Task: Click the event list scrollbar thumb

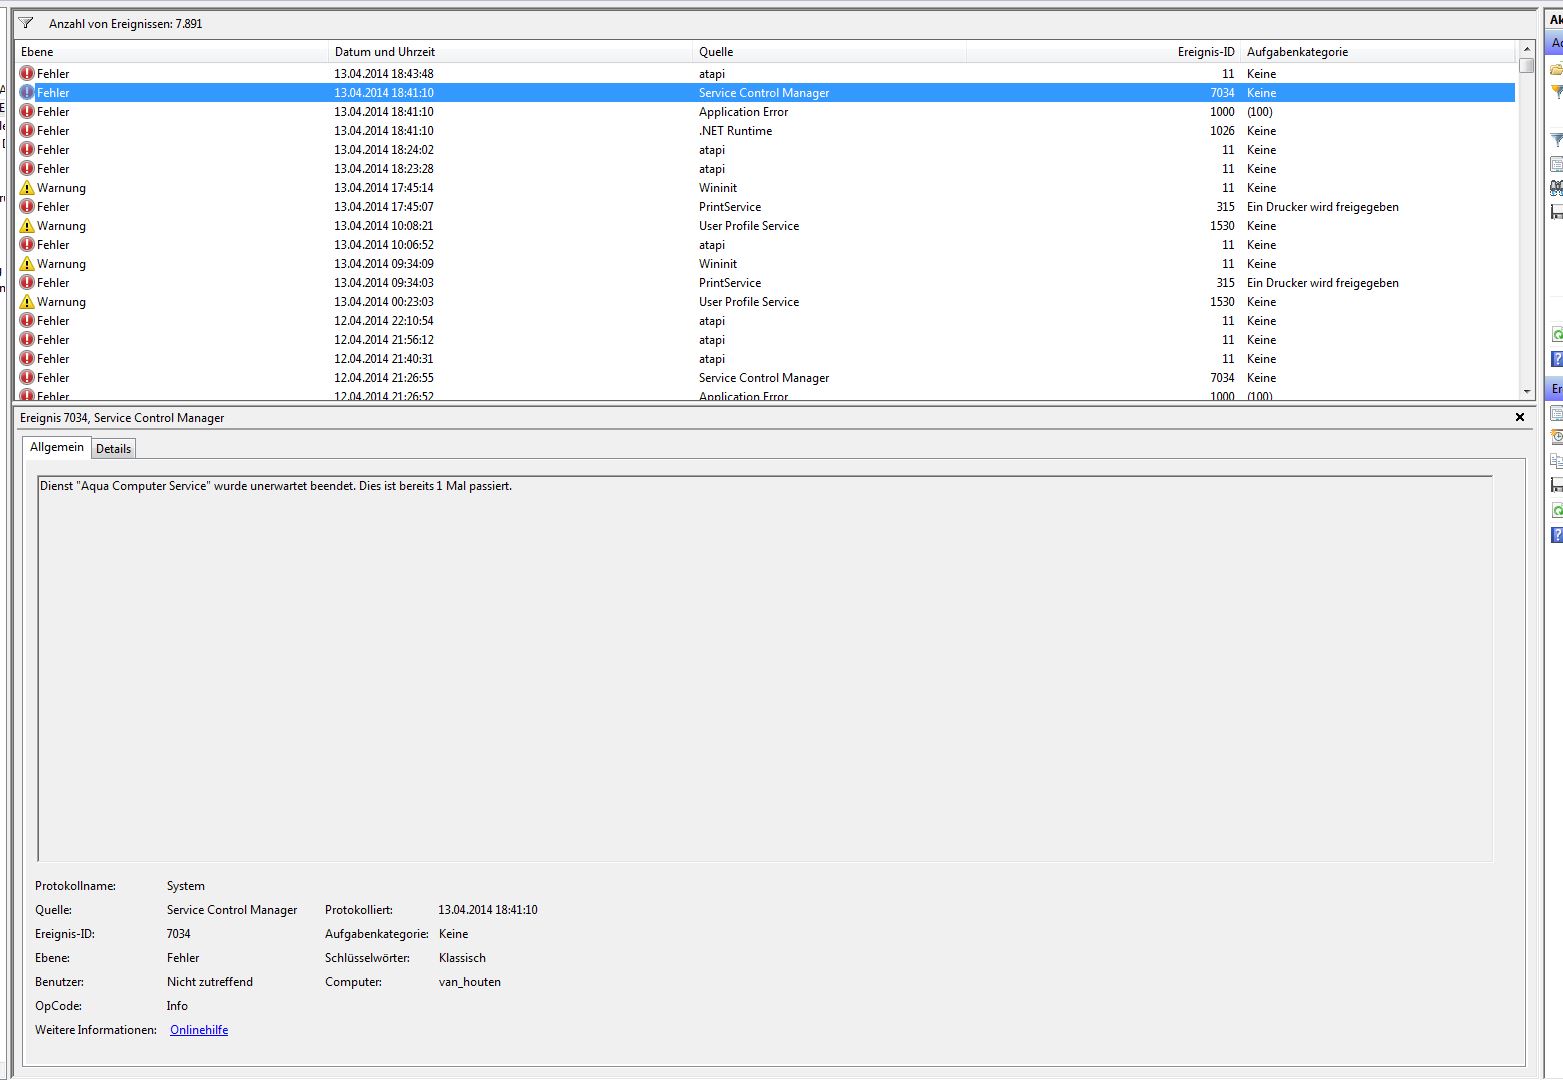Action: click(1526, 65)
